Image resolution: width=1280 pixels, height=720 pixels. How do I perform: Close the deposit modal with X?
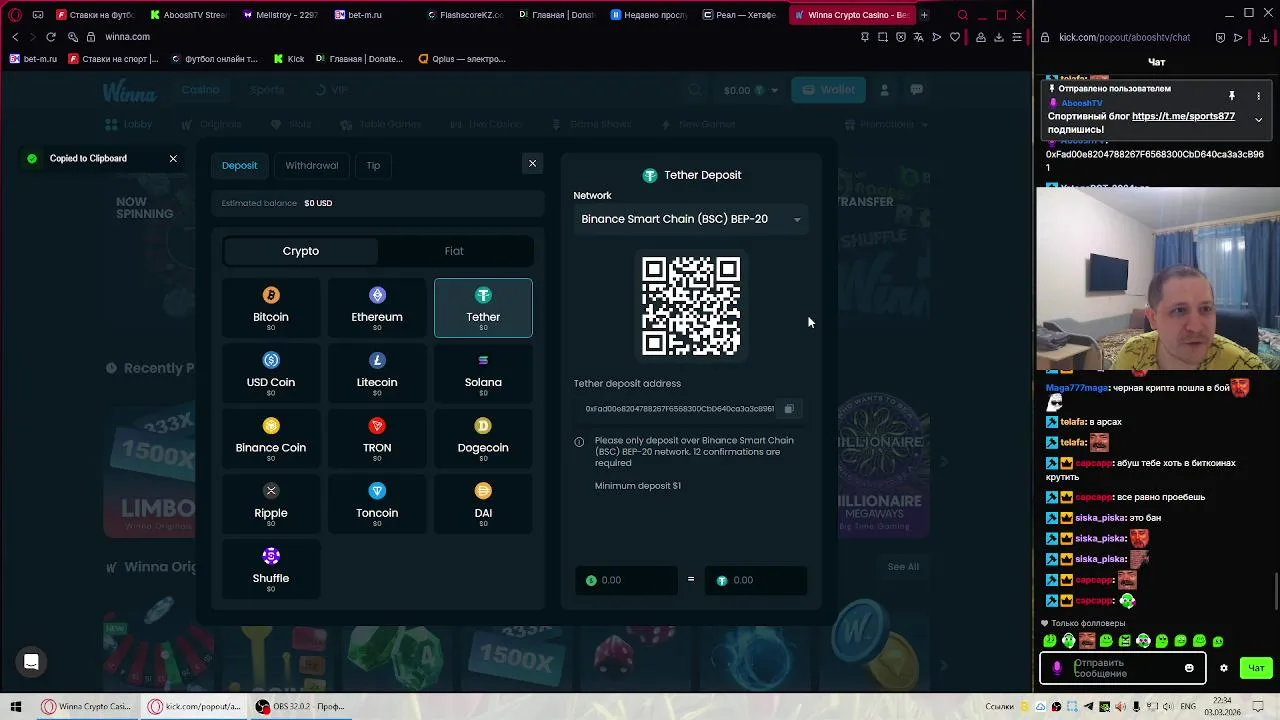click(x=532, y=163)
